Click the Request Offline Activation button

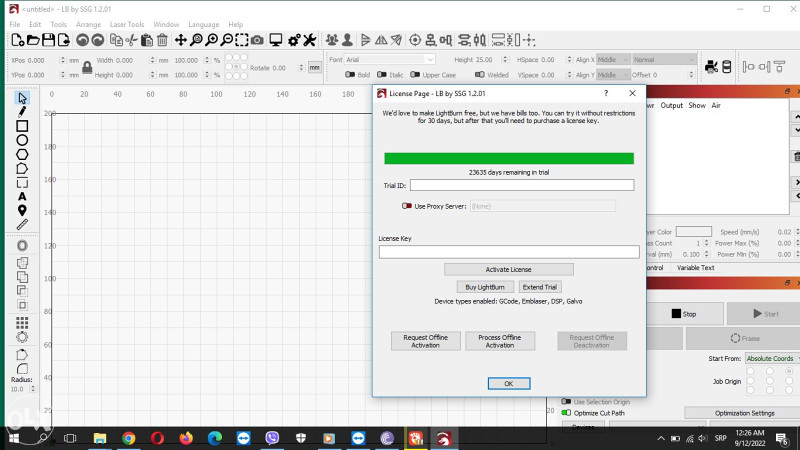point(426,341)
